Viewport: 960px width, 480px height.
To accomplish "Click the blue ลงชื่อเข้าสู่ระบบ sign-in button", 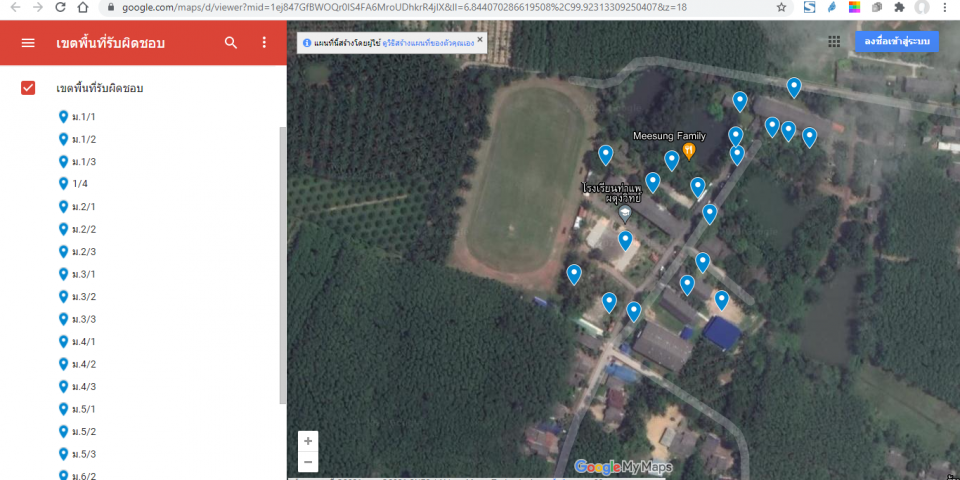I will [897, 41].
